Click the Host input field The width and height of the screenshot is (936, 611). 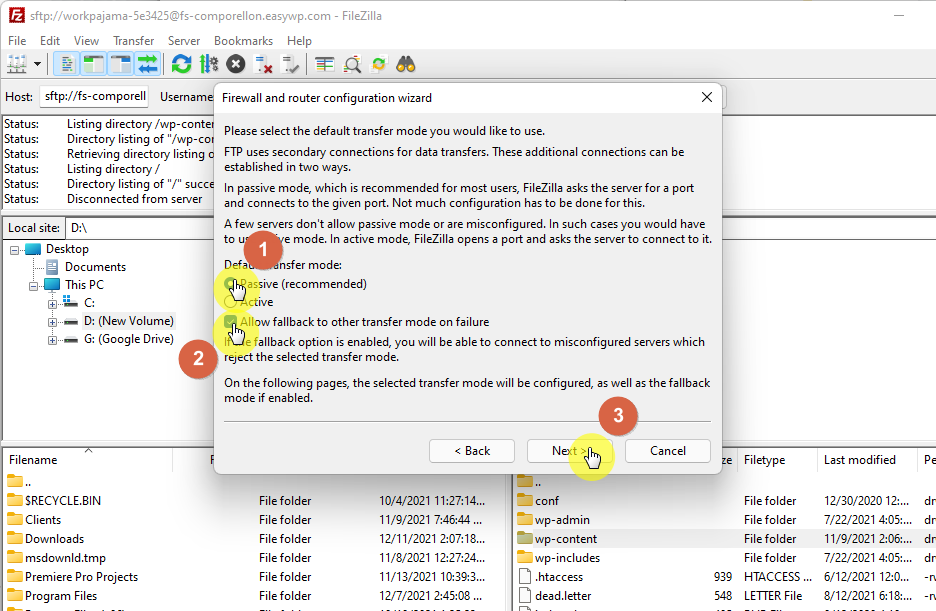point(94,96)
